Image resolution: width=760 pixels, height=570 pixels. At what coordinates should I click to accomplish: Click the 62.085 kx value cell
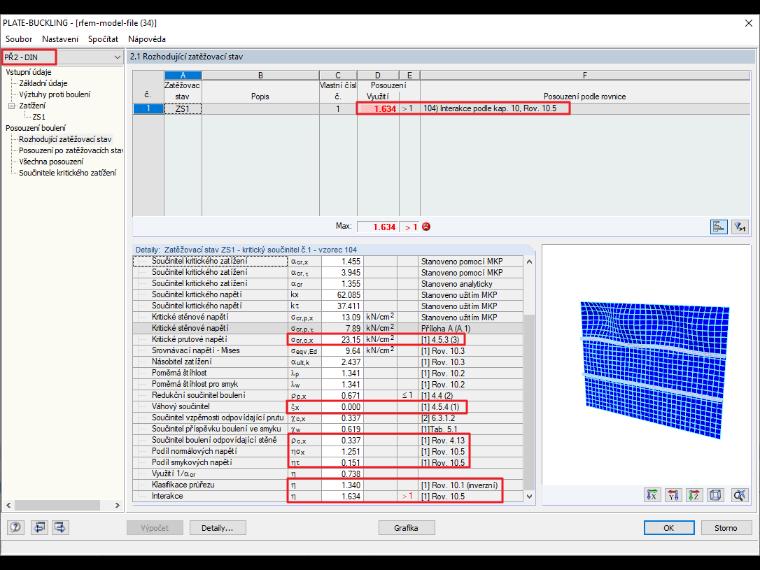[342, 295]
